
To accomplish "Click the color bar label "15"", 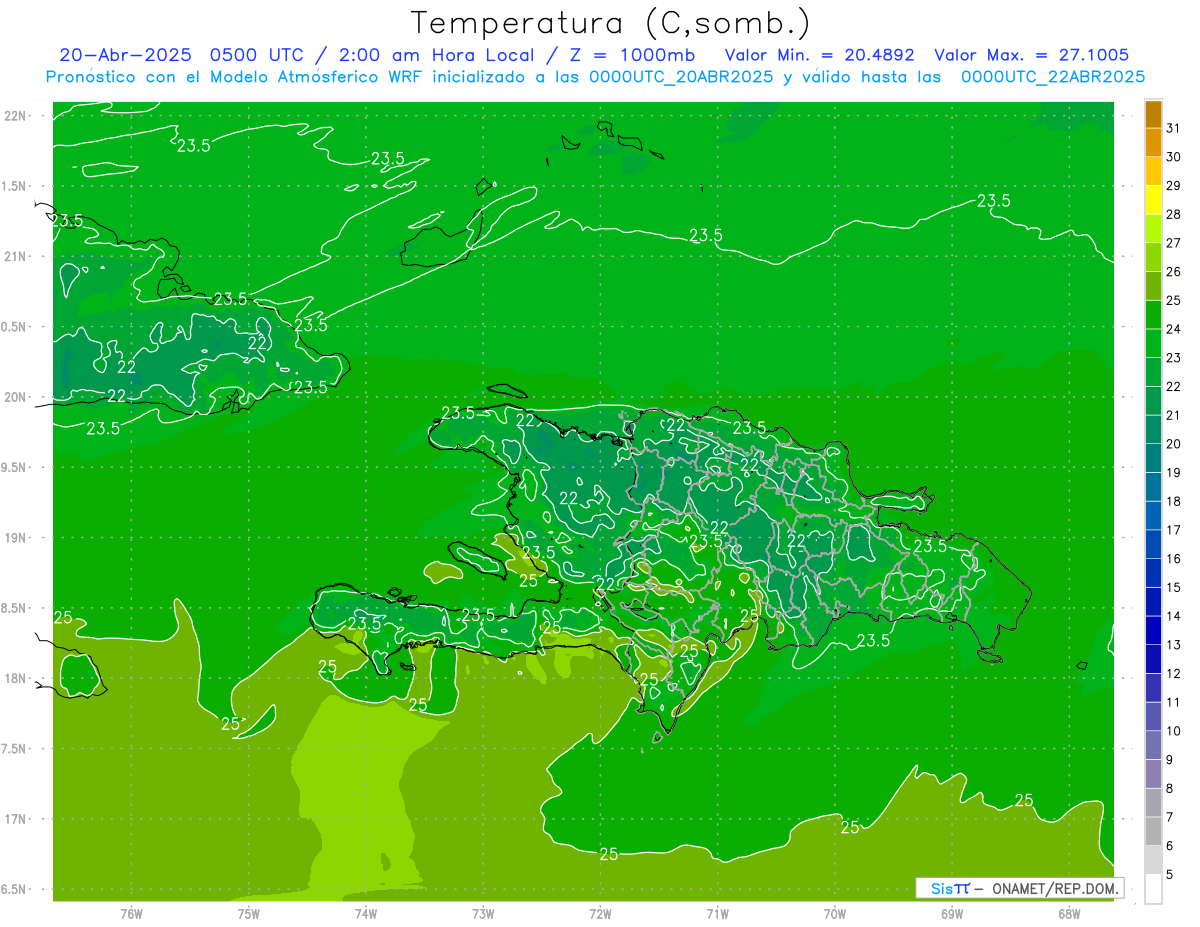I will coord(1174,587).
